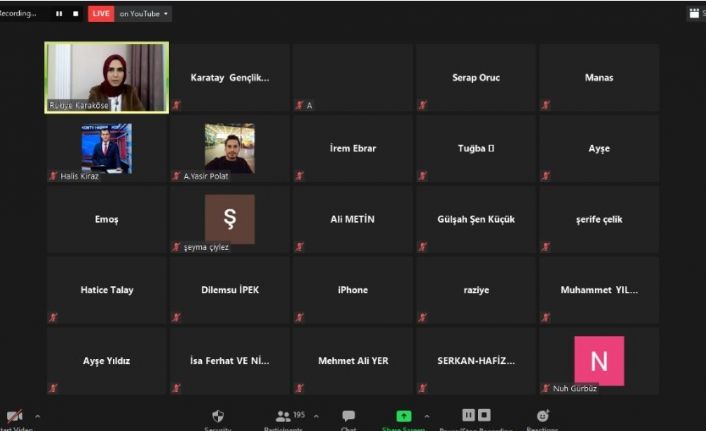Click muted mic icon on Tuğba tile
Screen dimensions: 706x431
point(422,176)
